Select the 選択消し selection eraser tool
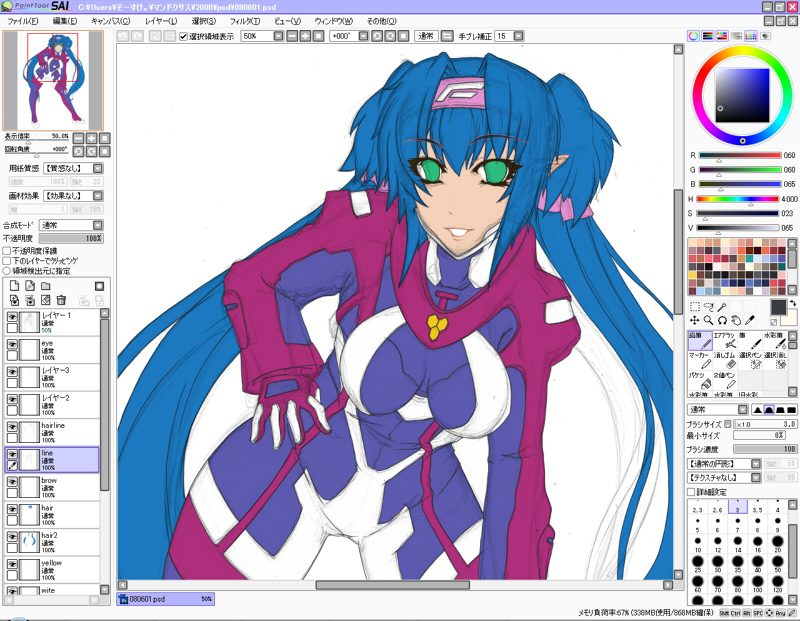This screenshot has height=621, width=800. 774,360
